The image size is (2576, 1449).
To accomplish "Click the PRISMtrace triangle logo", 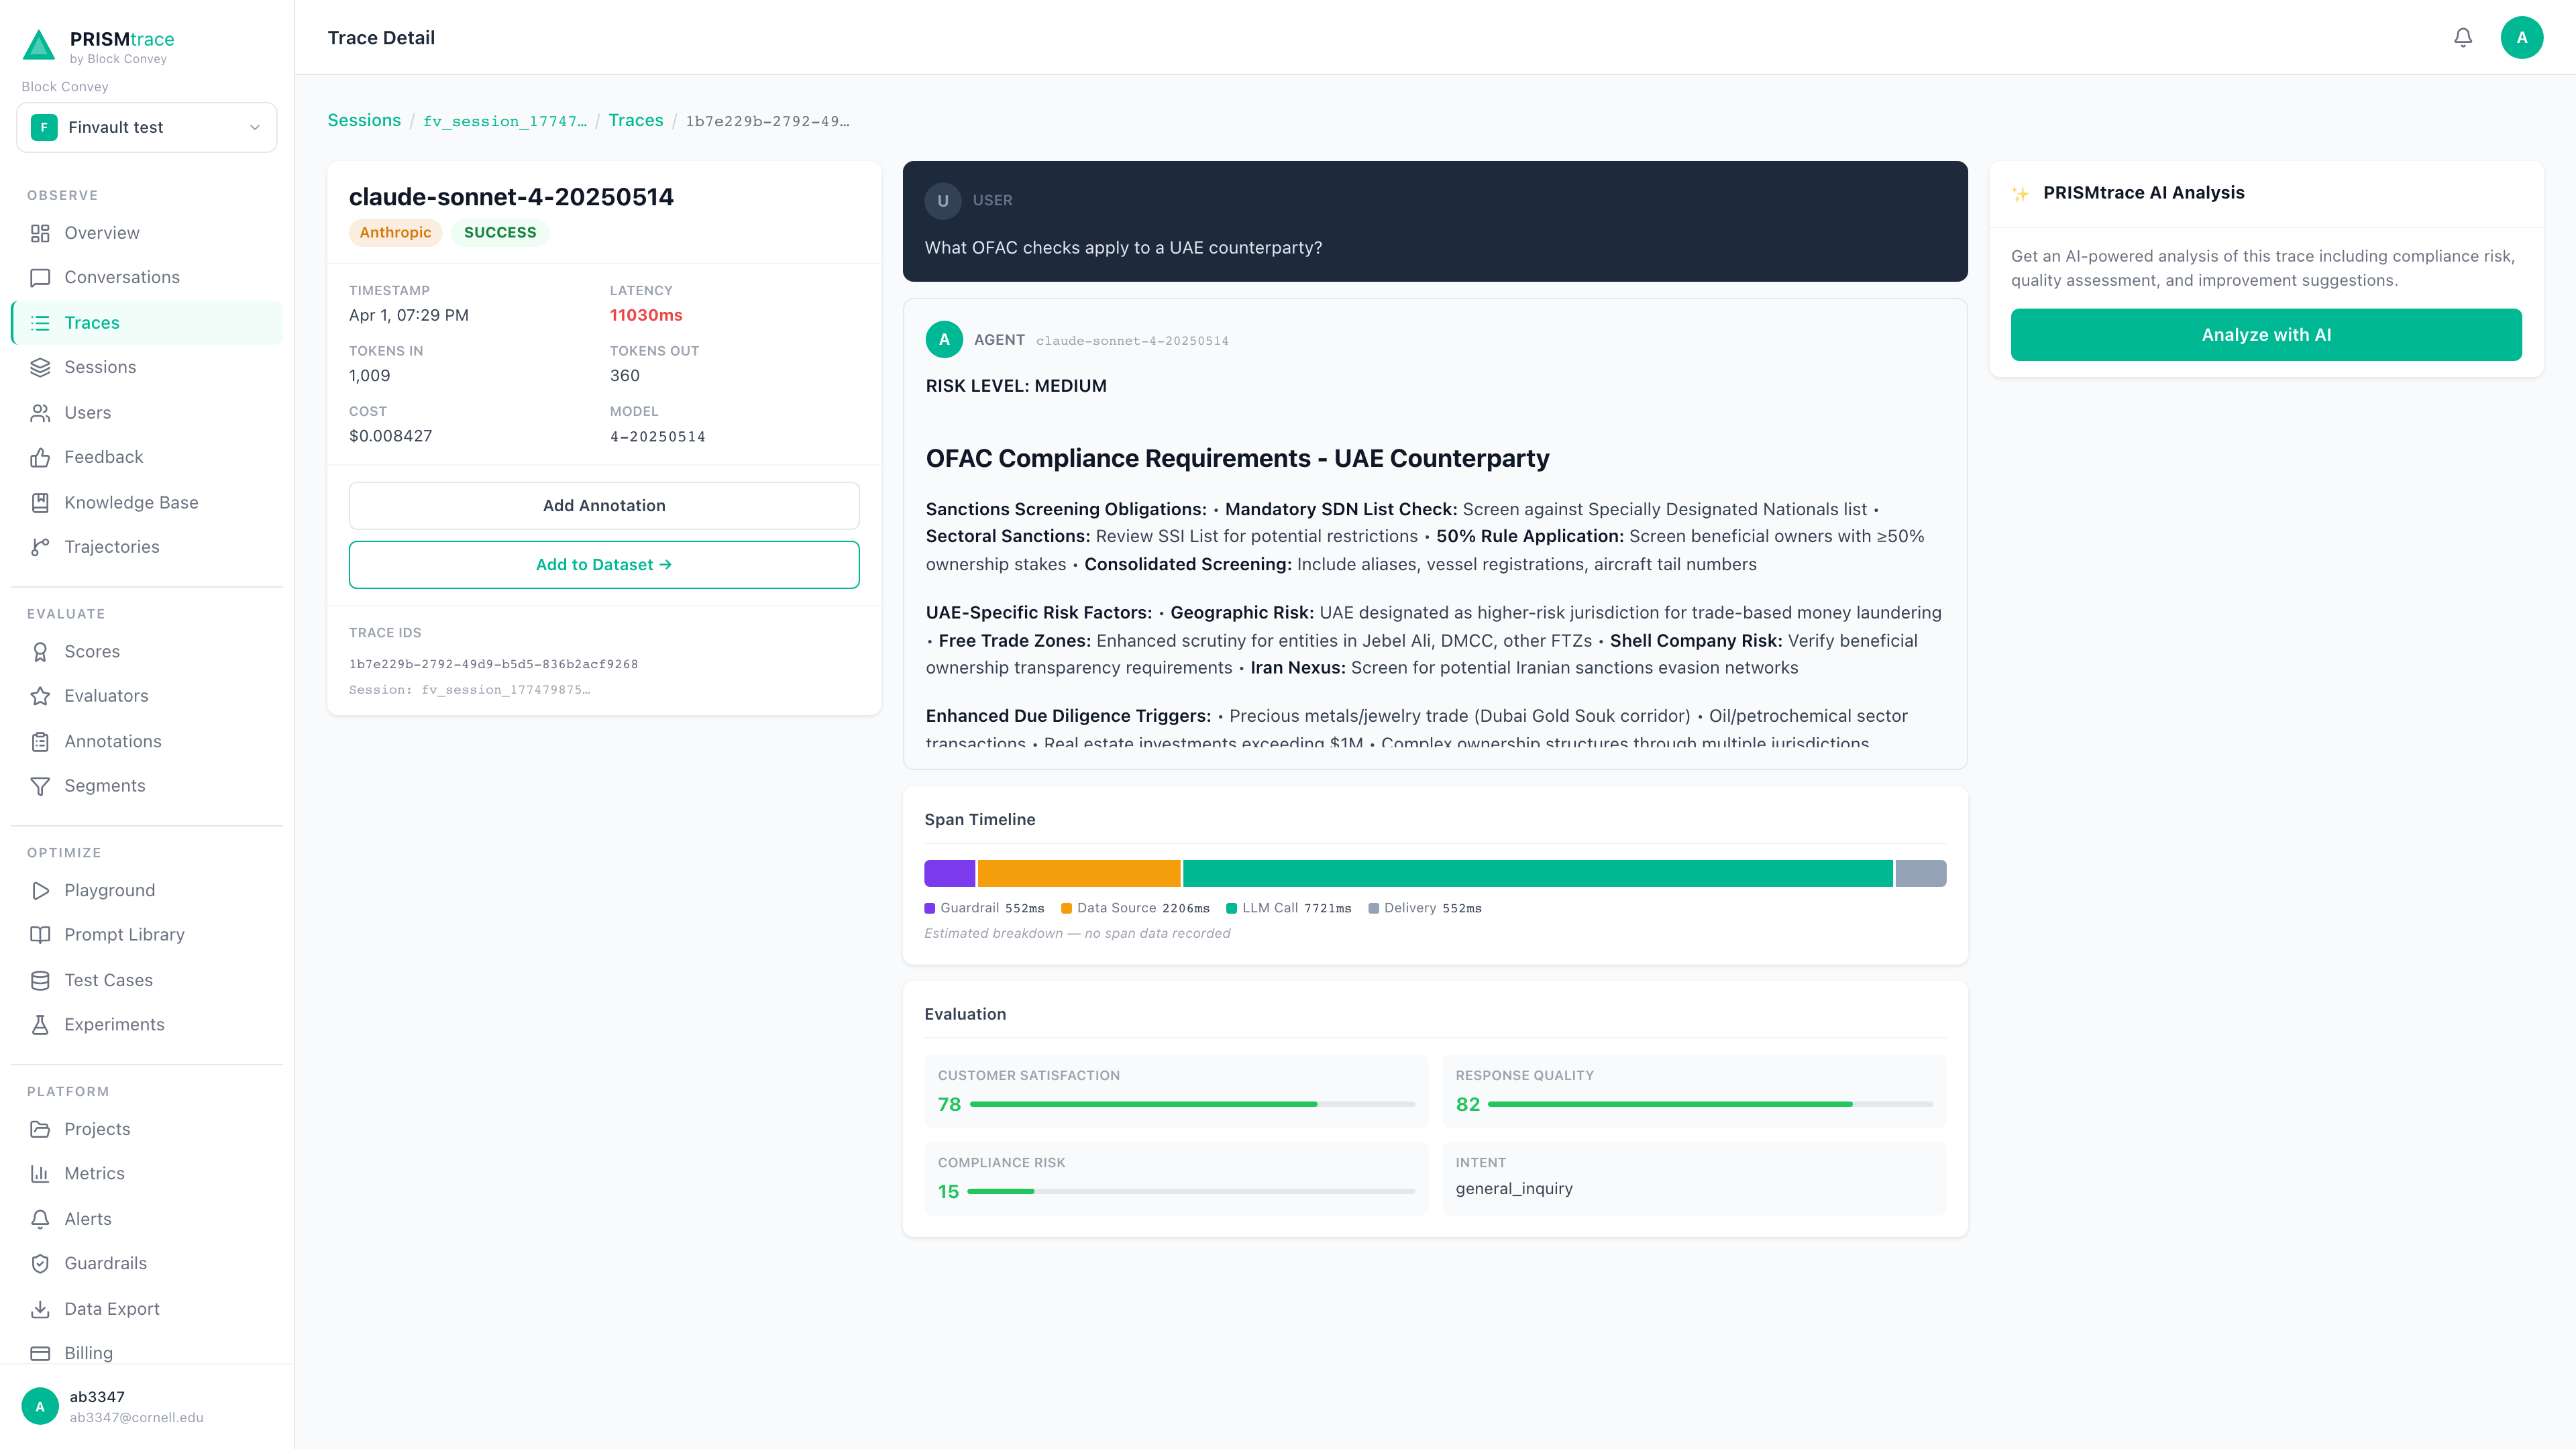I will pos(39,45).
